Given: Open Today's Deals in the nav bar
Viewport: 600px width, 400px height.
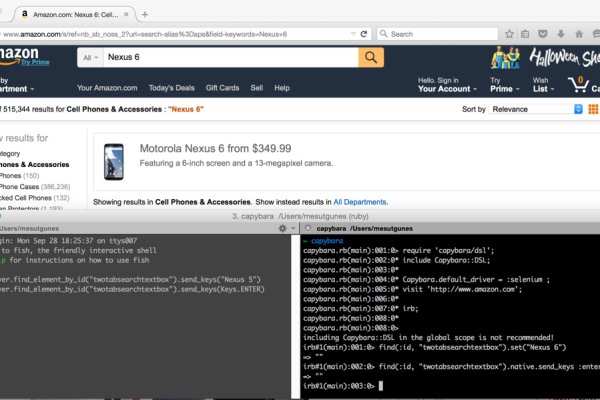Looking at the screenshot, I should pos(172,88).
